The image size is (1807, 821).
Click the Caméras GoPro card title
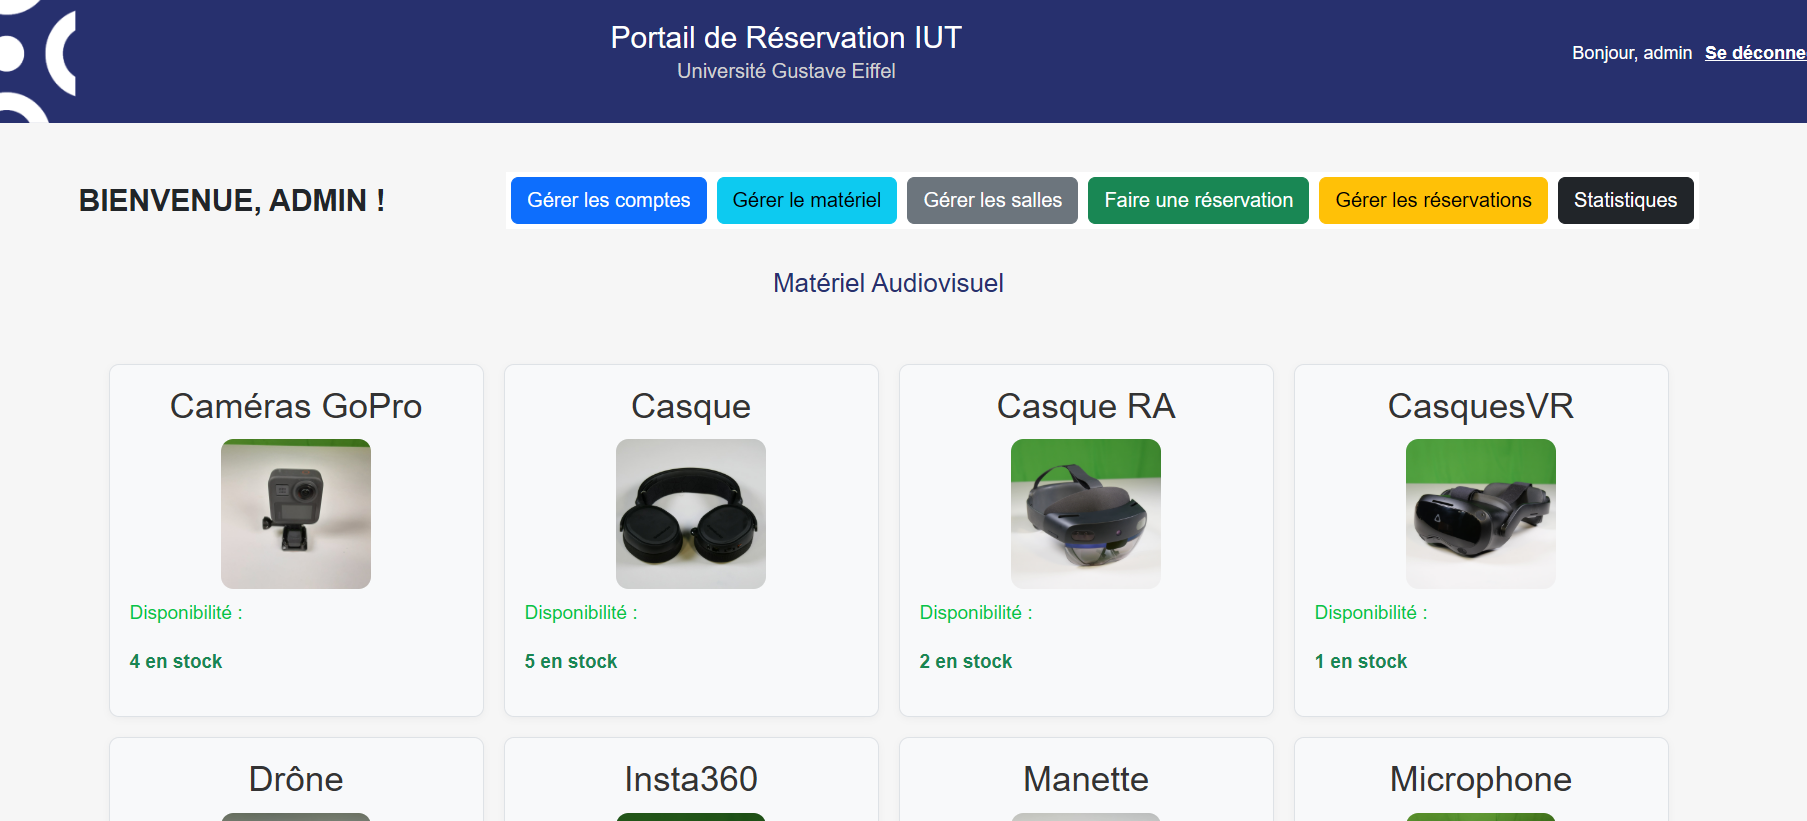click(x=296, y=406)
